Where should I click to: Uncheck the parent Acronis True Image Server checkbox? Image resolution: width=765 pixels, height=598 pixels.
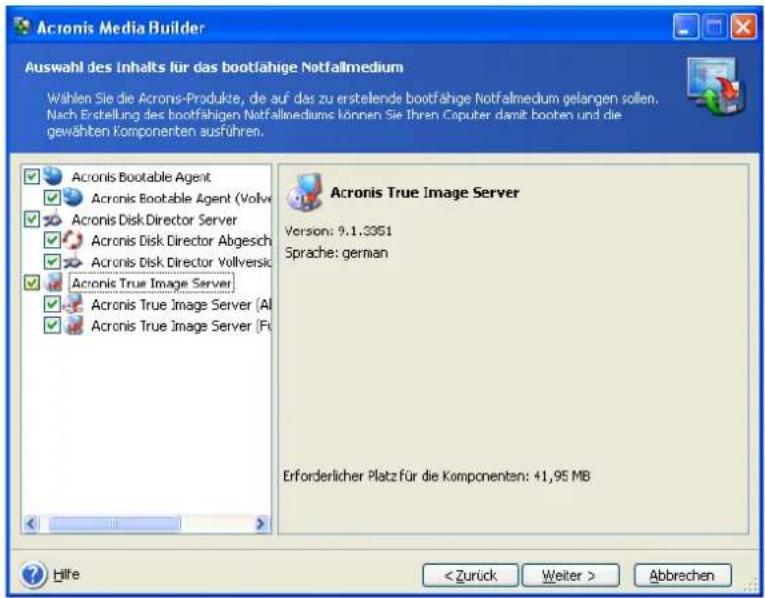(x=32, y=283)
